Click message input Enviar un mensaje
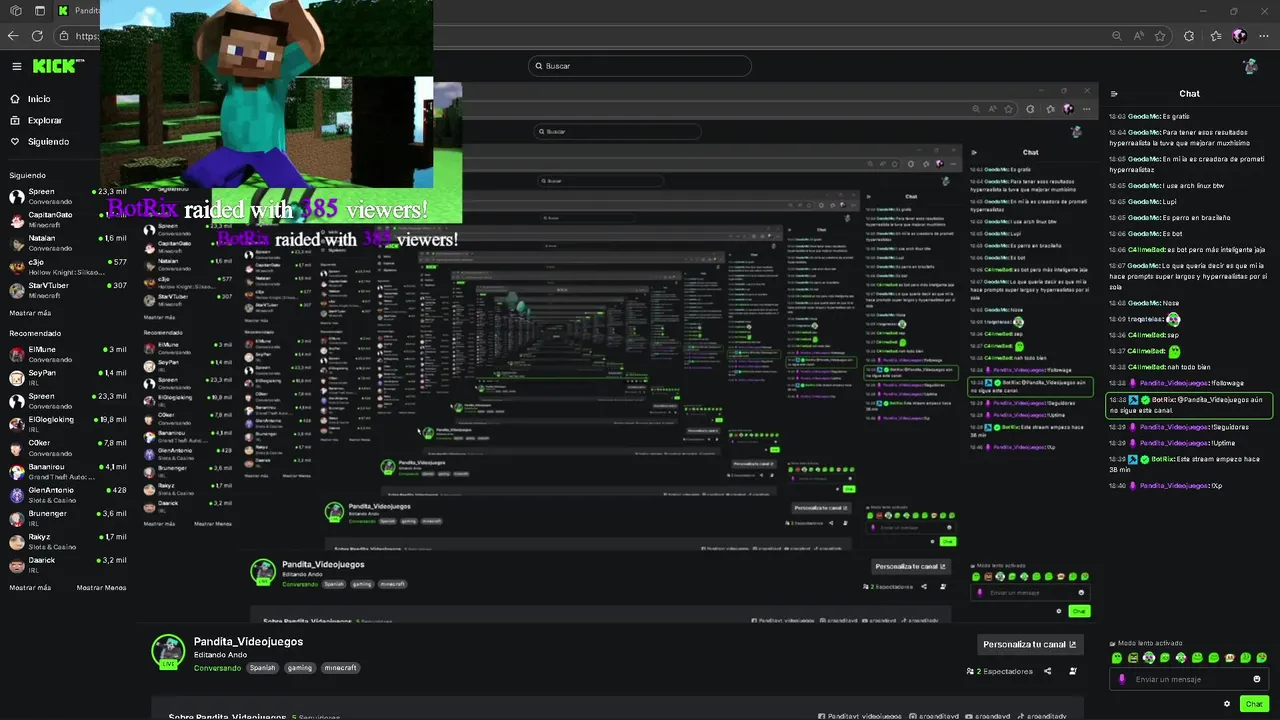Viewport: 1280px width, 720px height. pos(1190,679)
